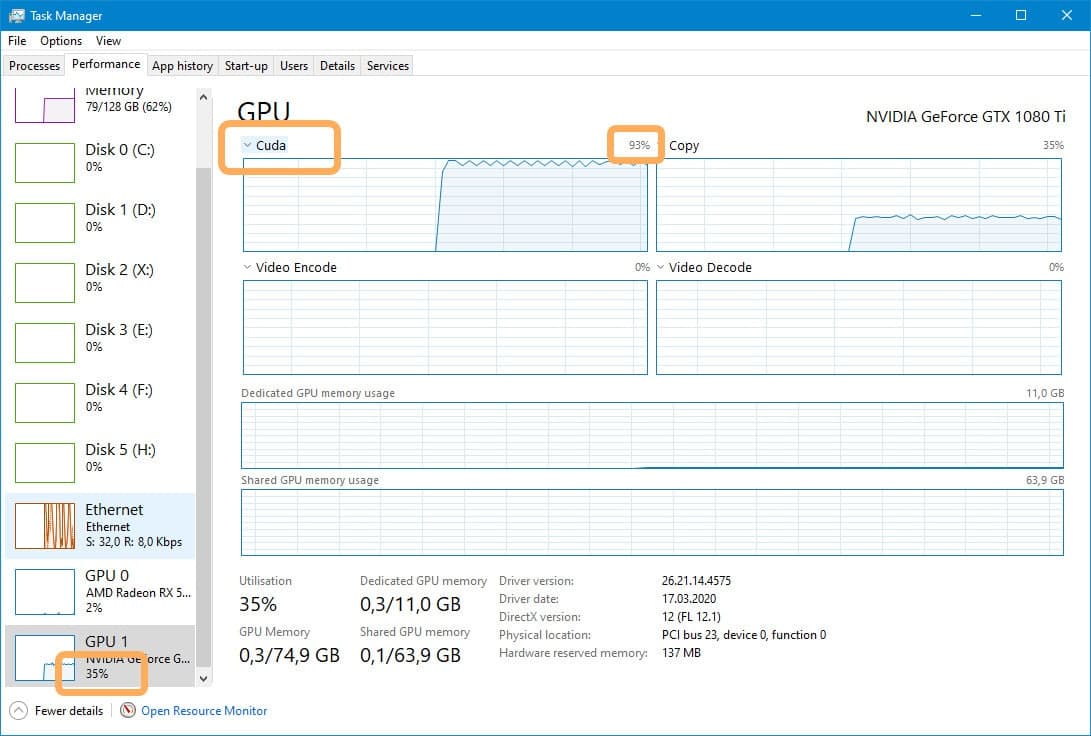Select the Disk 0 (C:) graph thumbnail

click(x=45, y=163)
